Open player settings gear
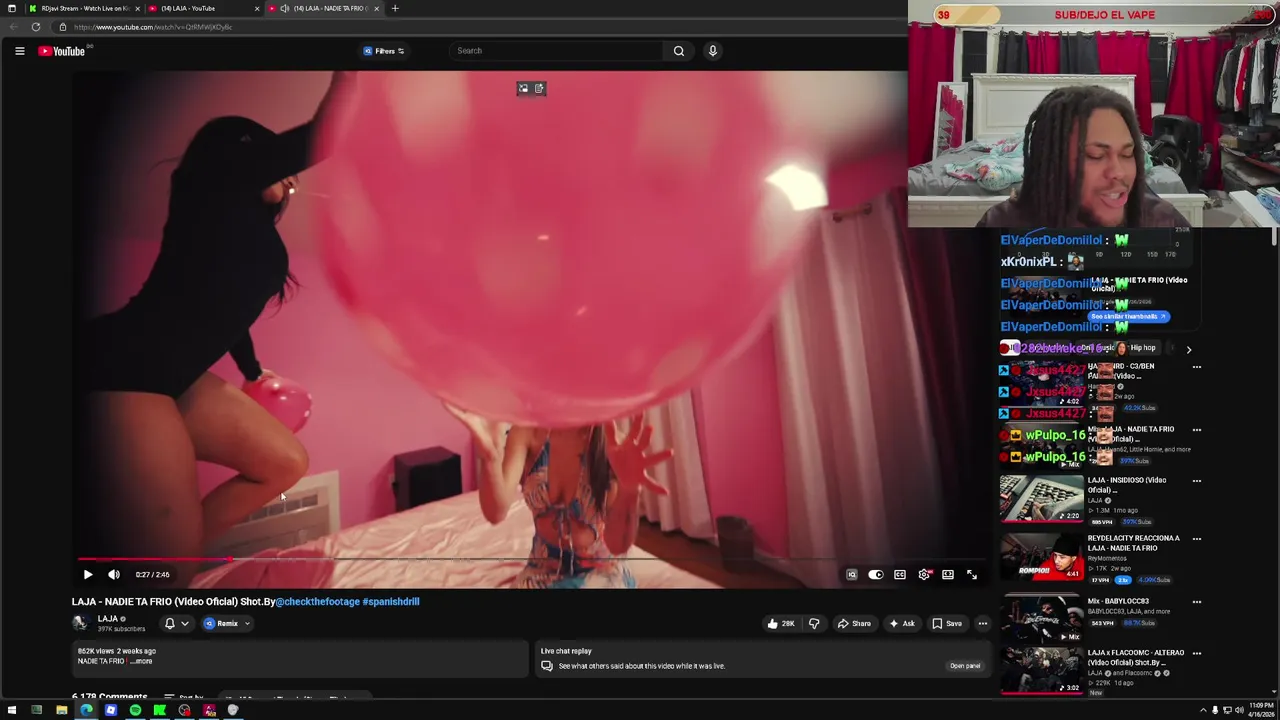 point(924,575)
